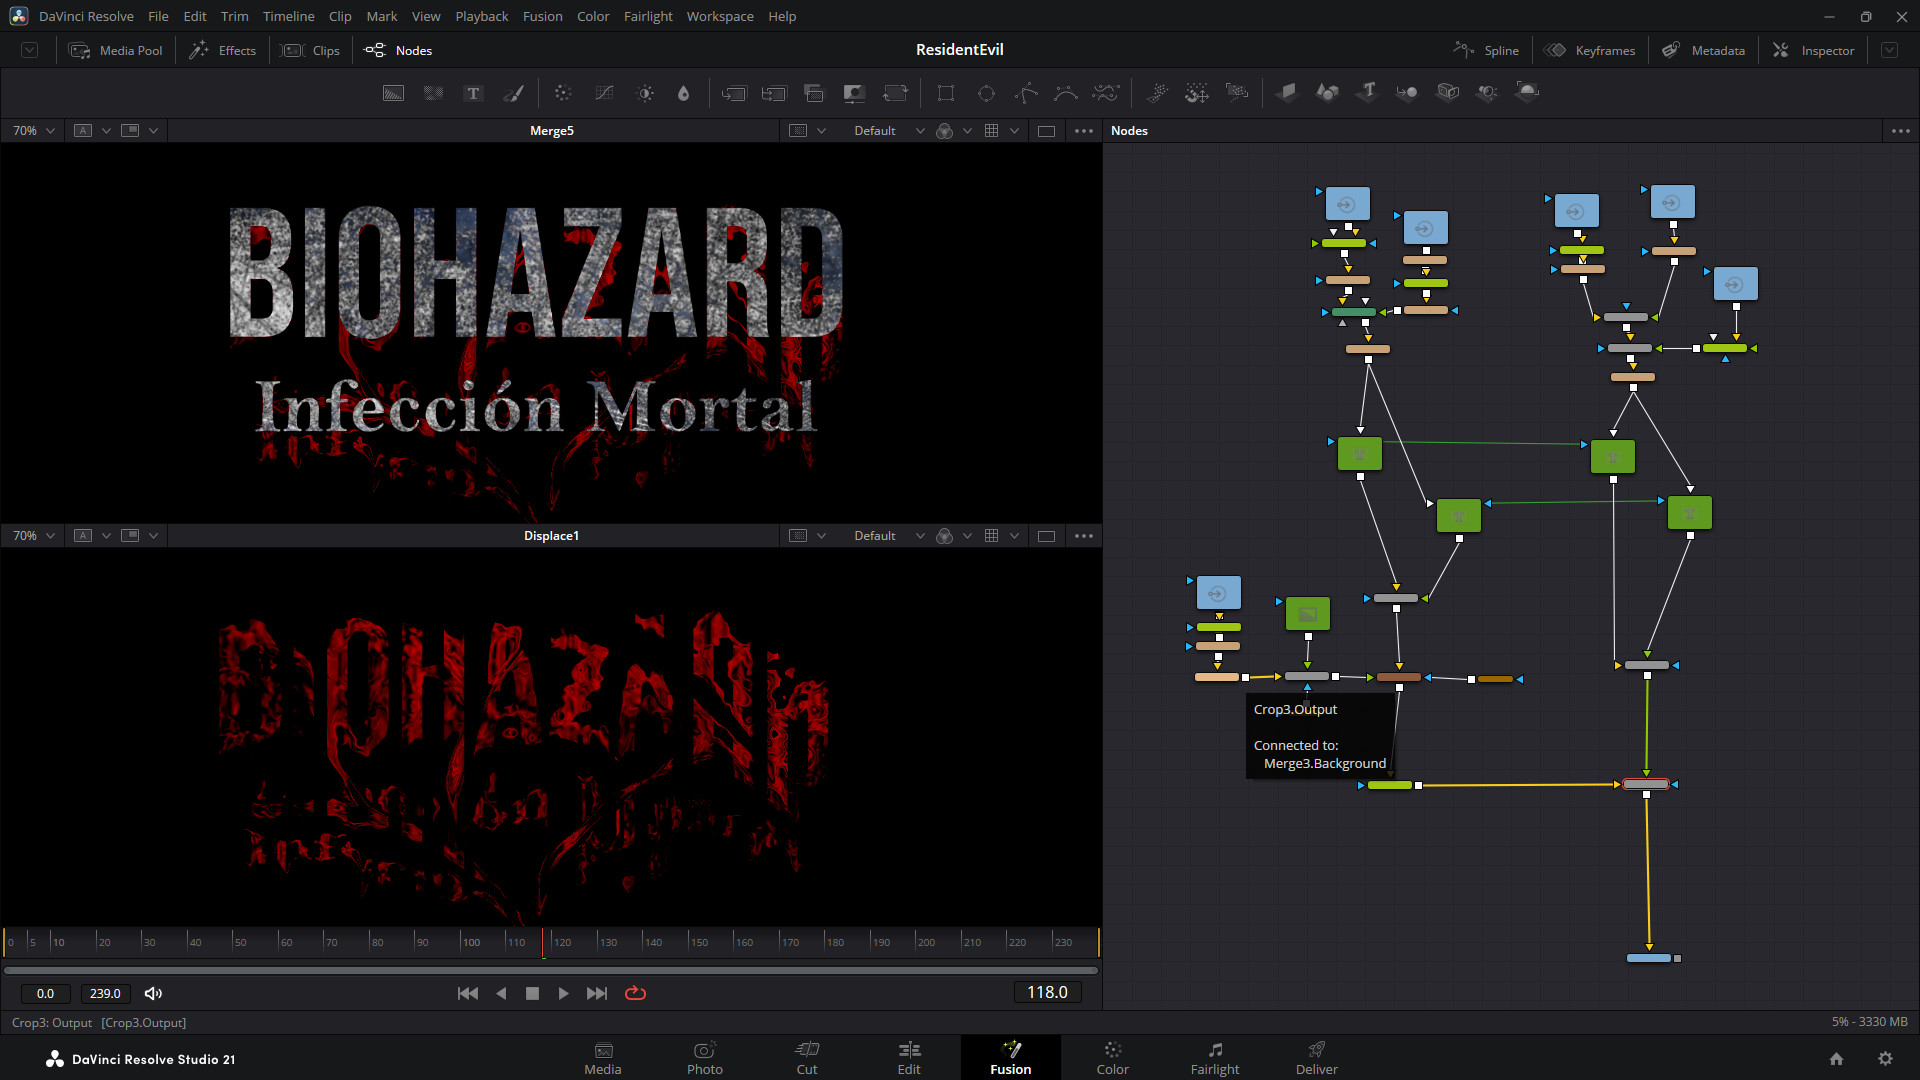
Task: Toggle the Media Pool panel
Action: point(115,50)
